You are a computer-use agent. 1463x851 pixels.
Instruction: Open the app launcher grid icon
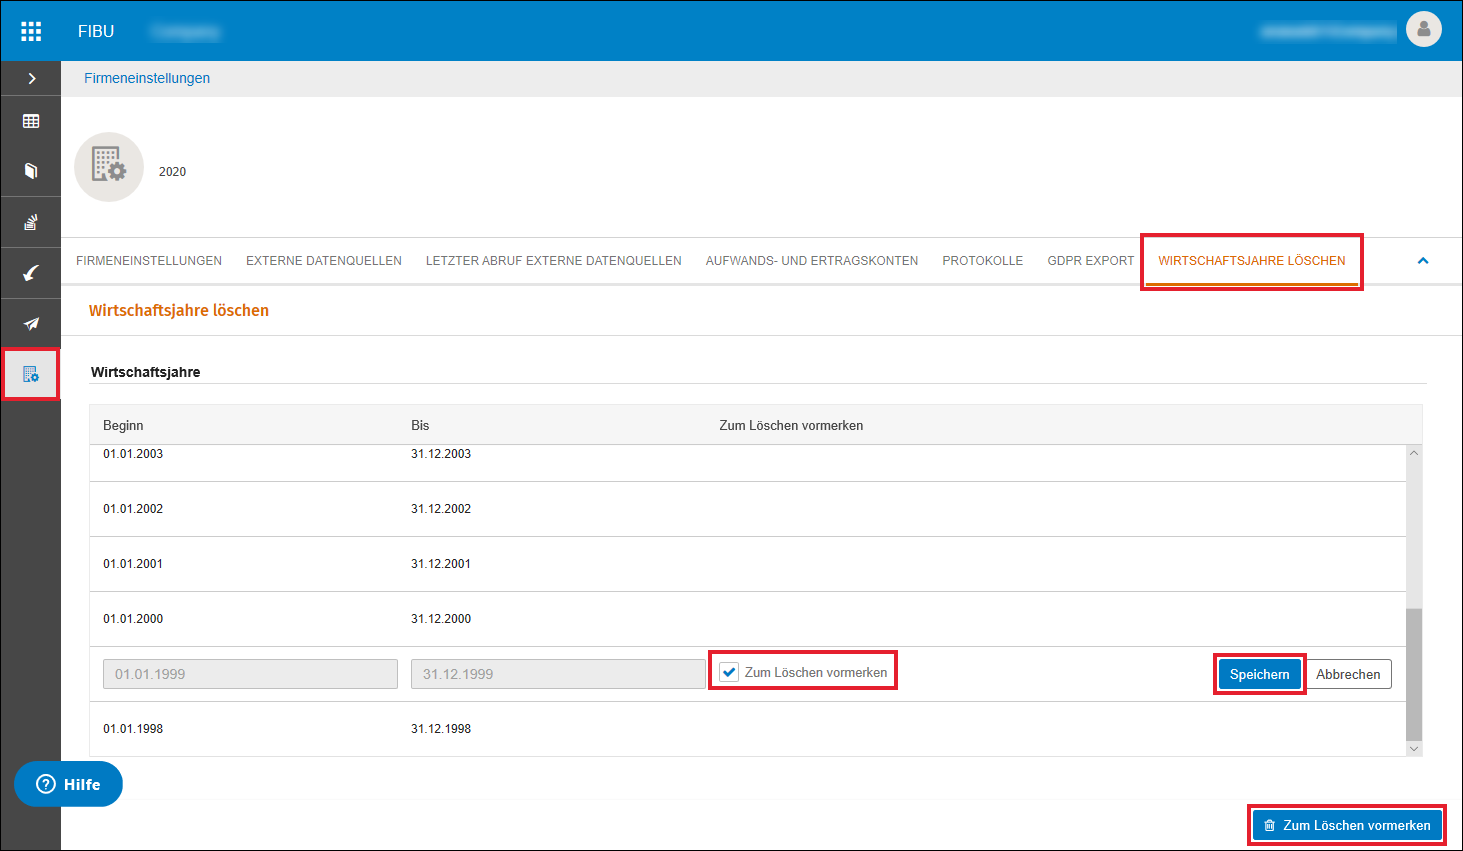point(31,31)
